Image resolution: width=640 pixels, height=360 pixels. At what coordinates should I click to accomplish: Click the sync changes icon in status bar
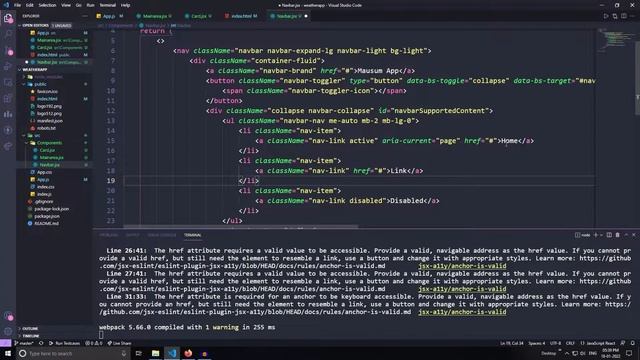pos(41,343)
